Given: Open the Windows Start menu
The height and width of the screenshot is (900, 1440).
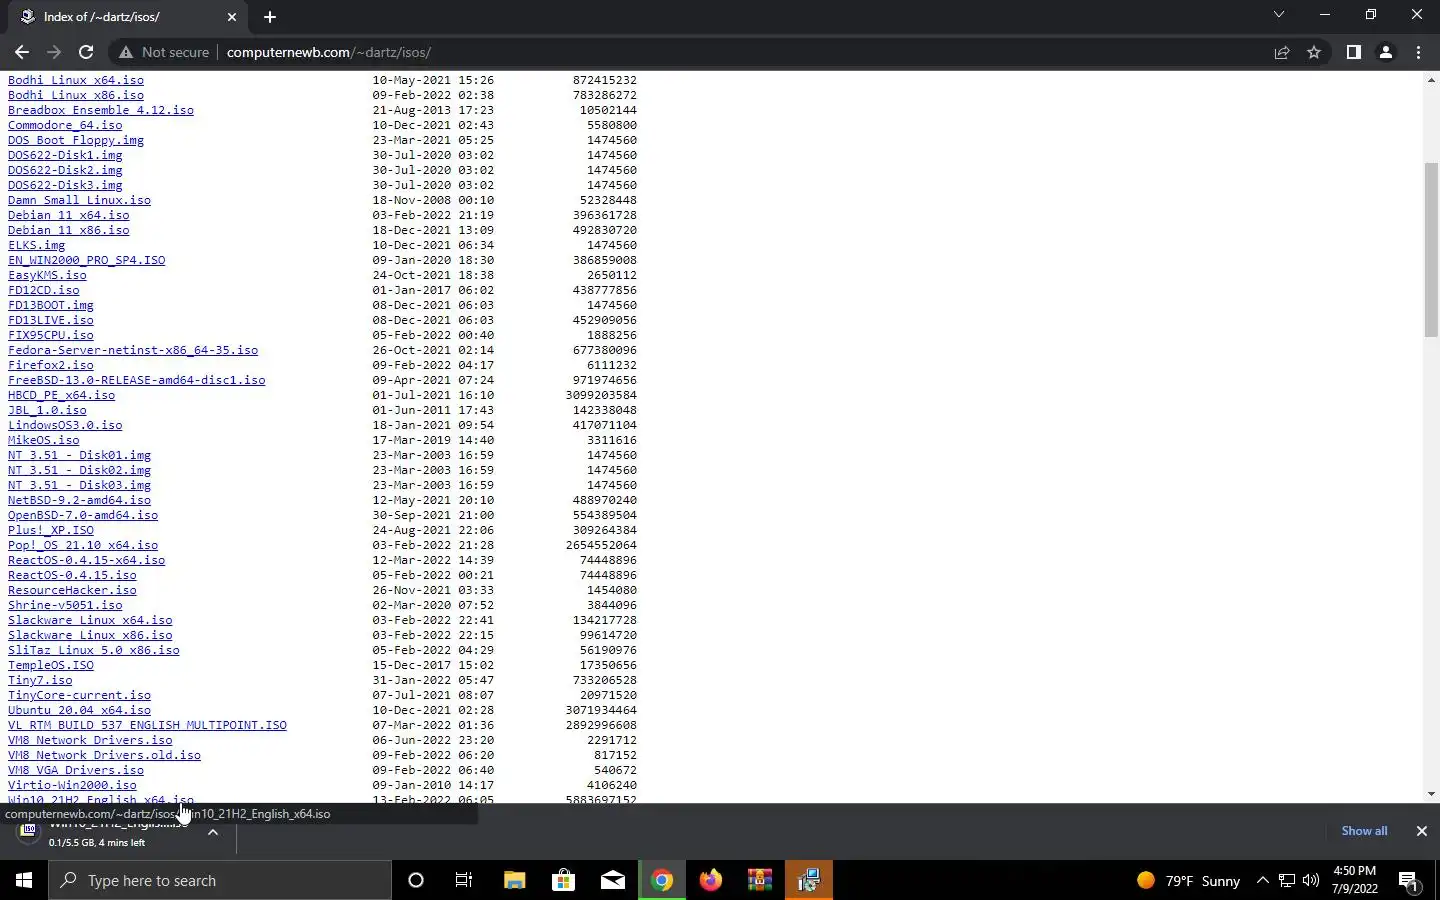Looking at the screenshot, I should pos(24,880).
